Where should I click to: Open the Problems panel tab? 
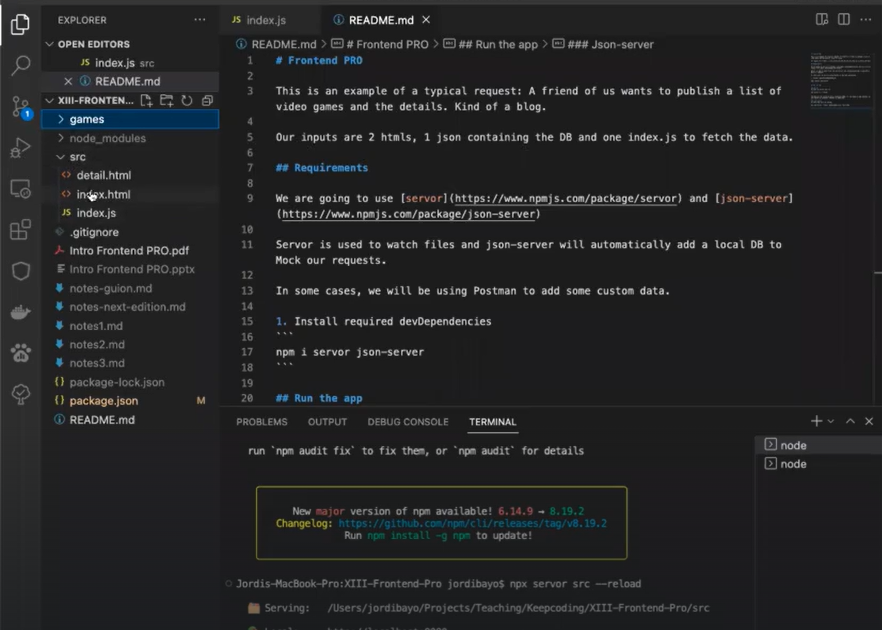click(262, 422)
